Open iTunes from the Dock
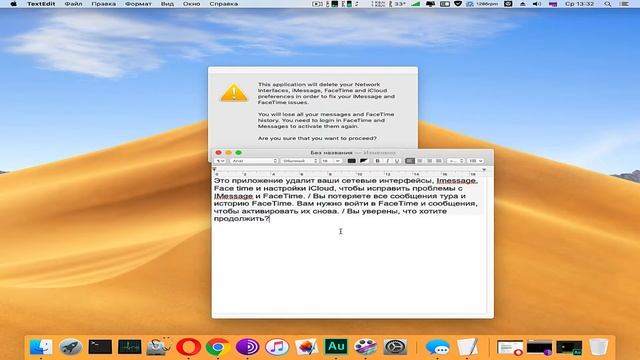 point(277,347)
